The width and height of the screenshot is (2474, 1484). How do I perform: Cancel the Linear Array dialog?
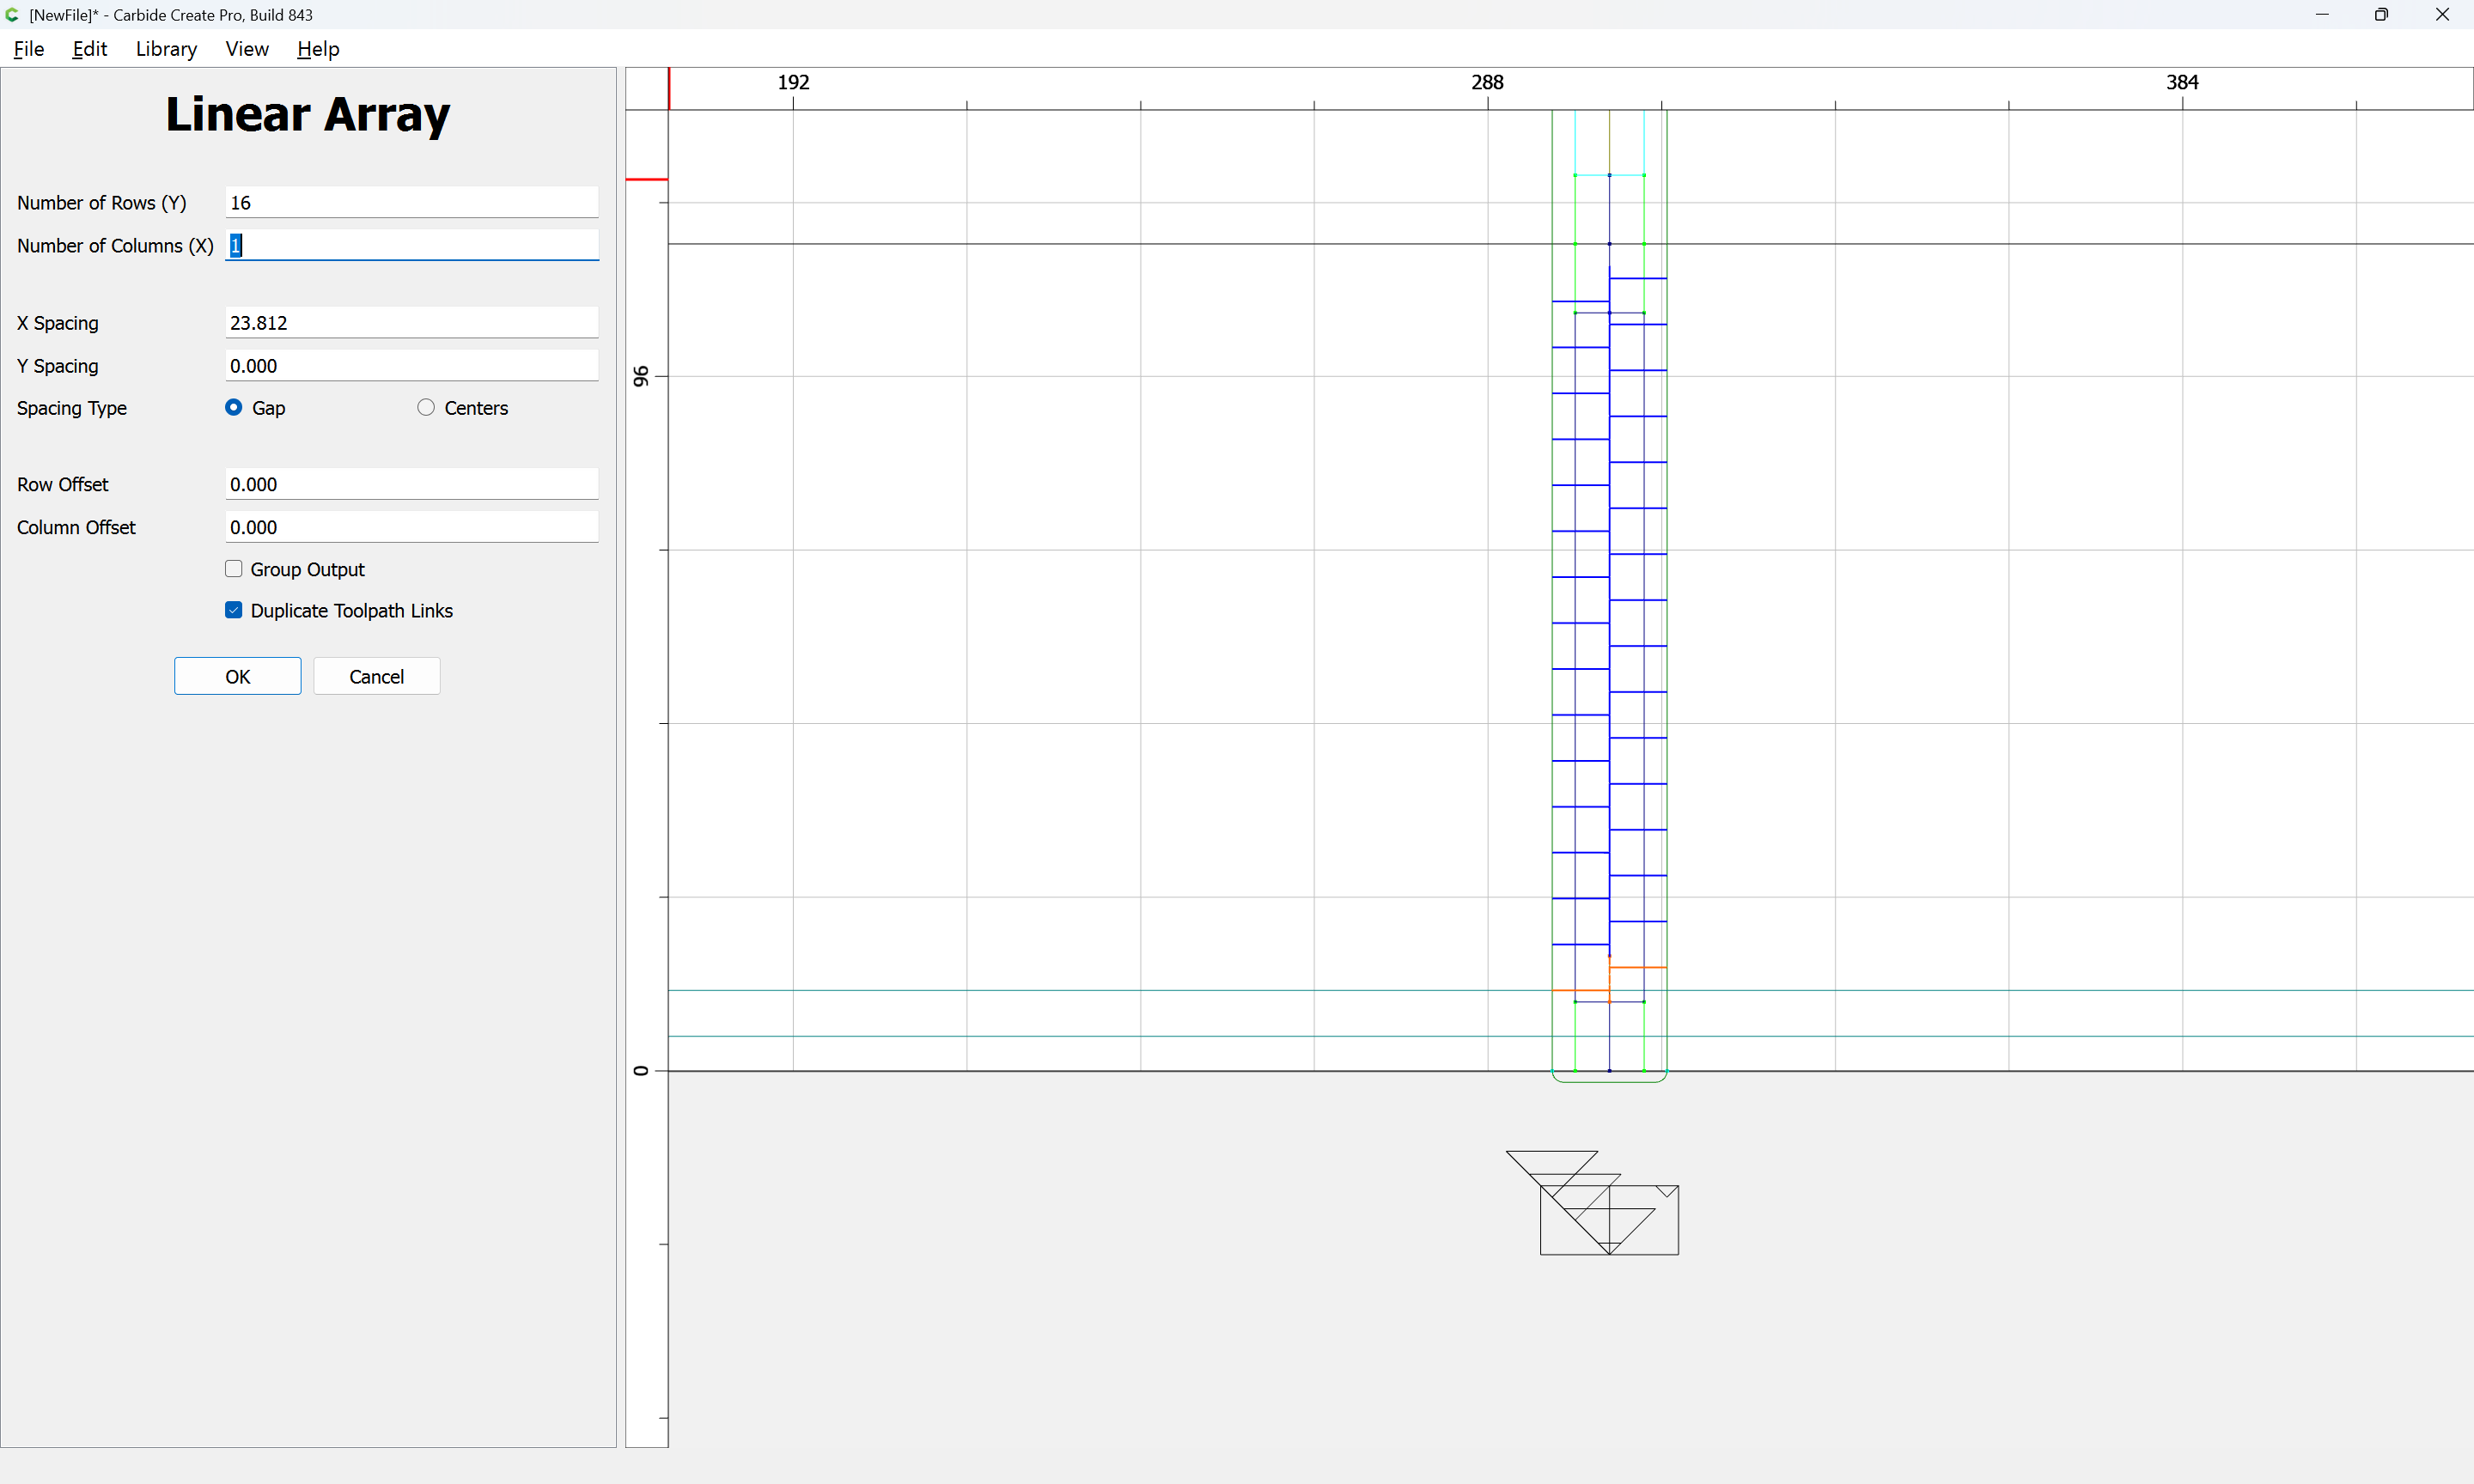377,676
